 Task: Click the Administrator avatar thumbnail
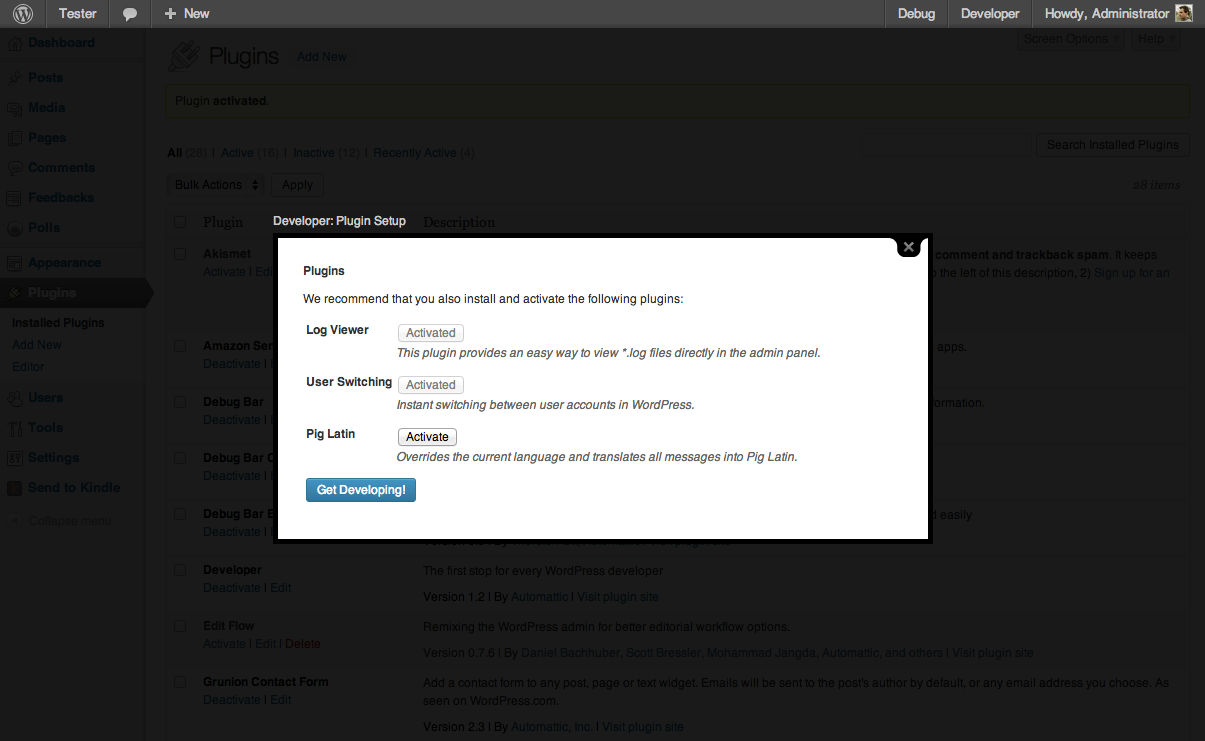pyautogui.click(x=1183, y=14)
